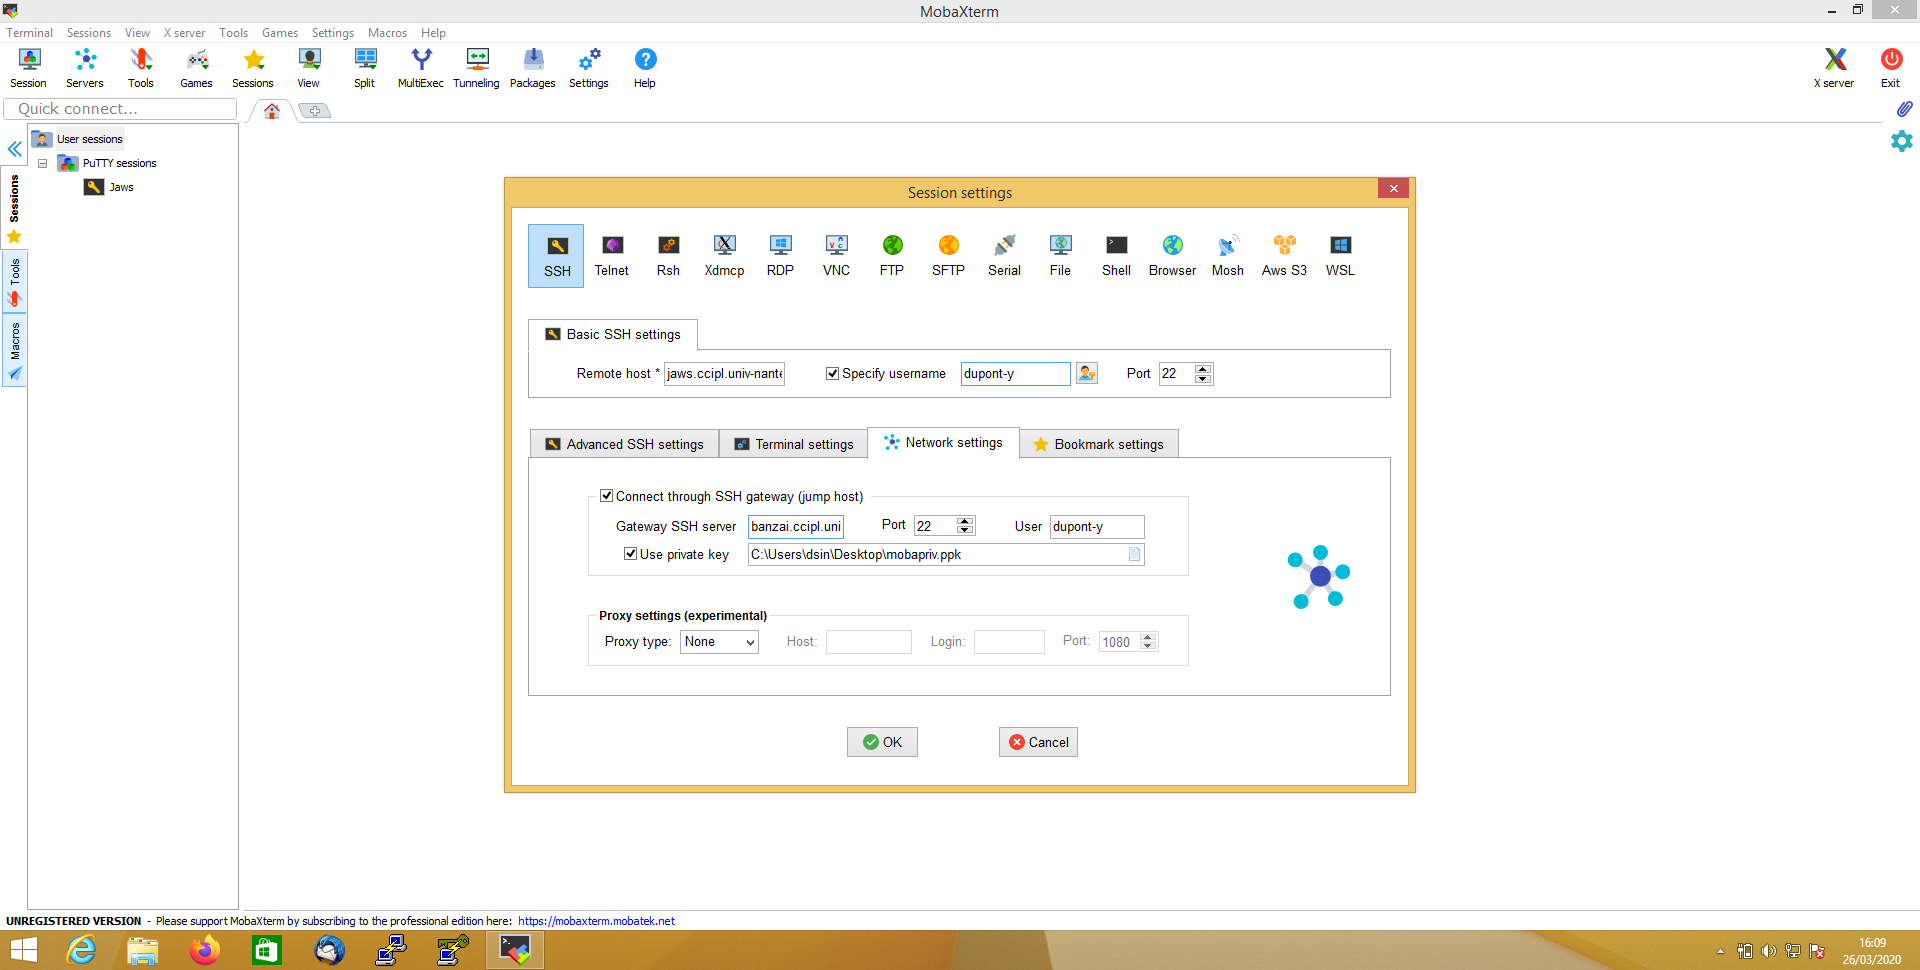The height and width of the screenshot is (970, 1920).
Task: Open the Tools toolbar icon
Action: pyautogui.click(x=141, y=68)
